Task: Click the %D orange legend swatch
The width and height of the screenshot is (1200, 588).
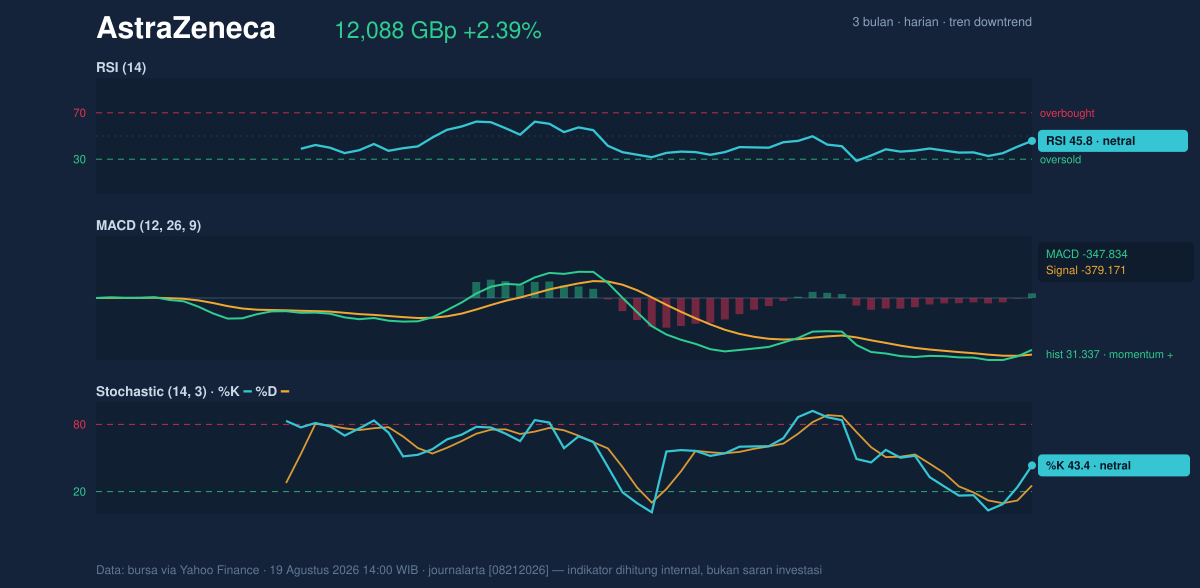Action: click(285, 392)
